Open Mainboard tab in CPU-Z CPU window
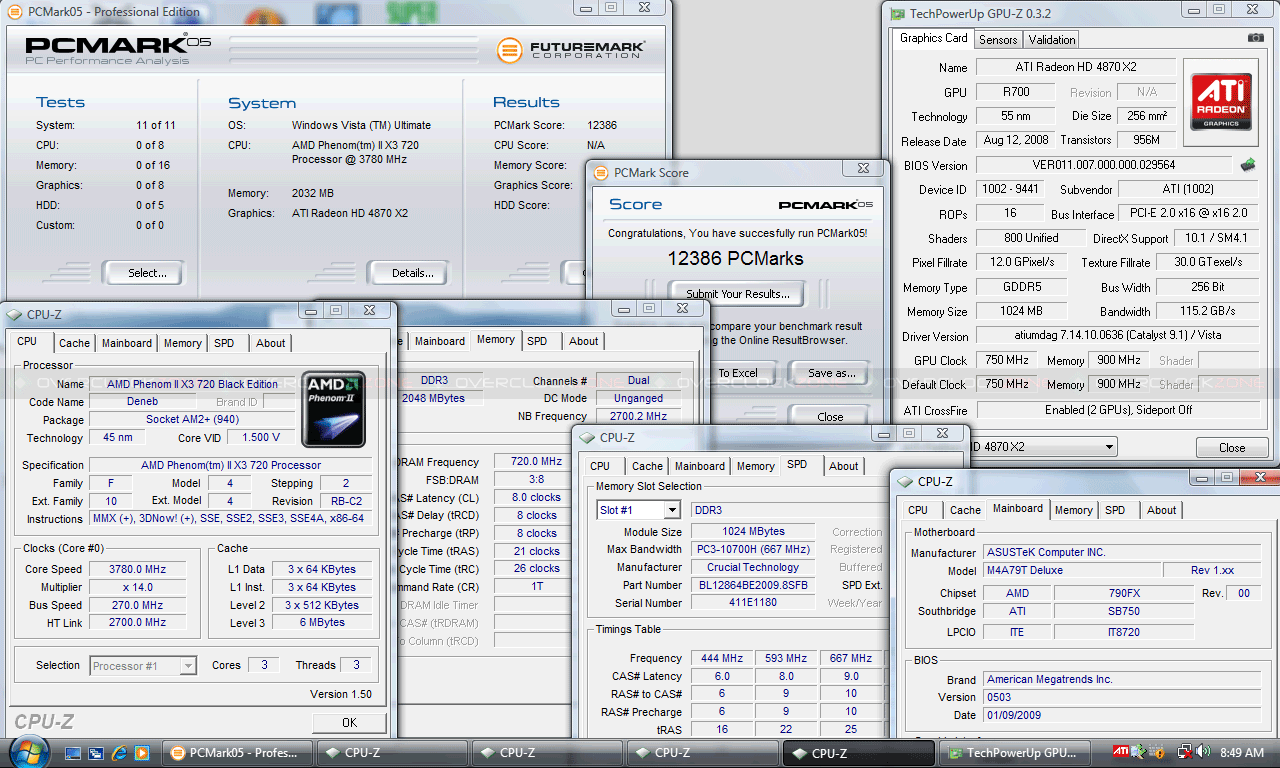The image size is (1280, 768). point(127,343)
